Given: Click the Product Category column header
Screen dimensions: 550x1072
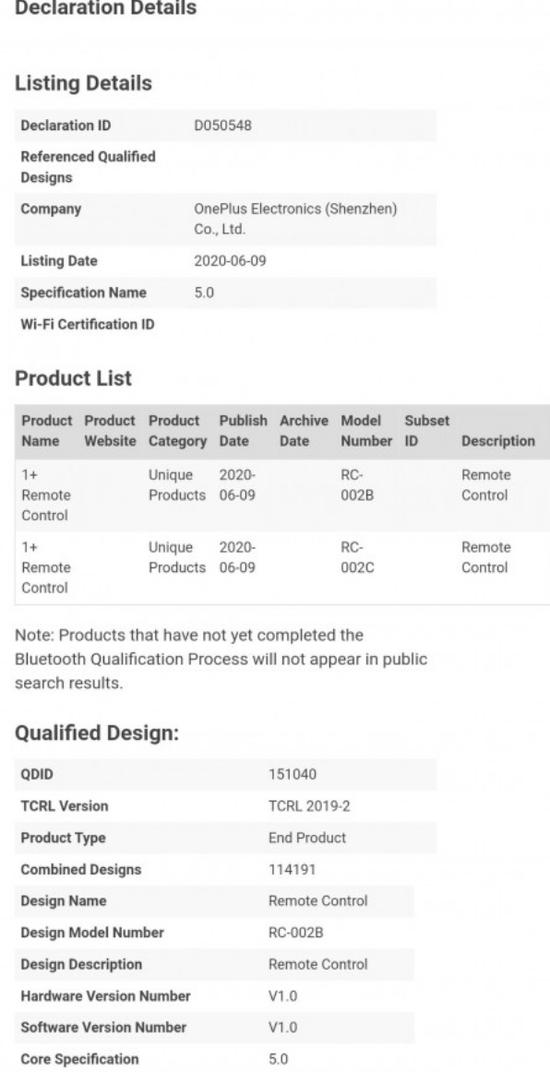Looking at the screenshot, I should click(177, 431).
